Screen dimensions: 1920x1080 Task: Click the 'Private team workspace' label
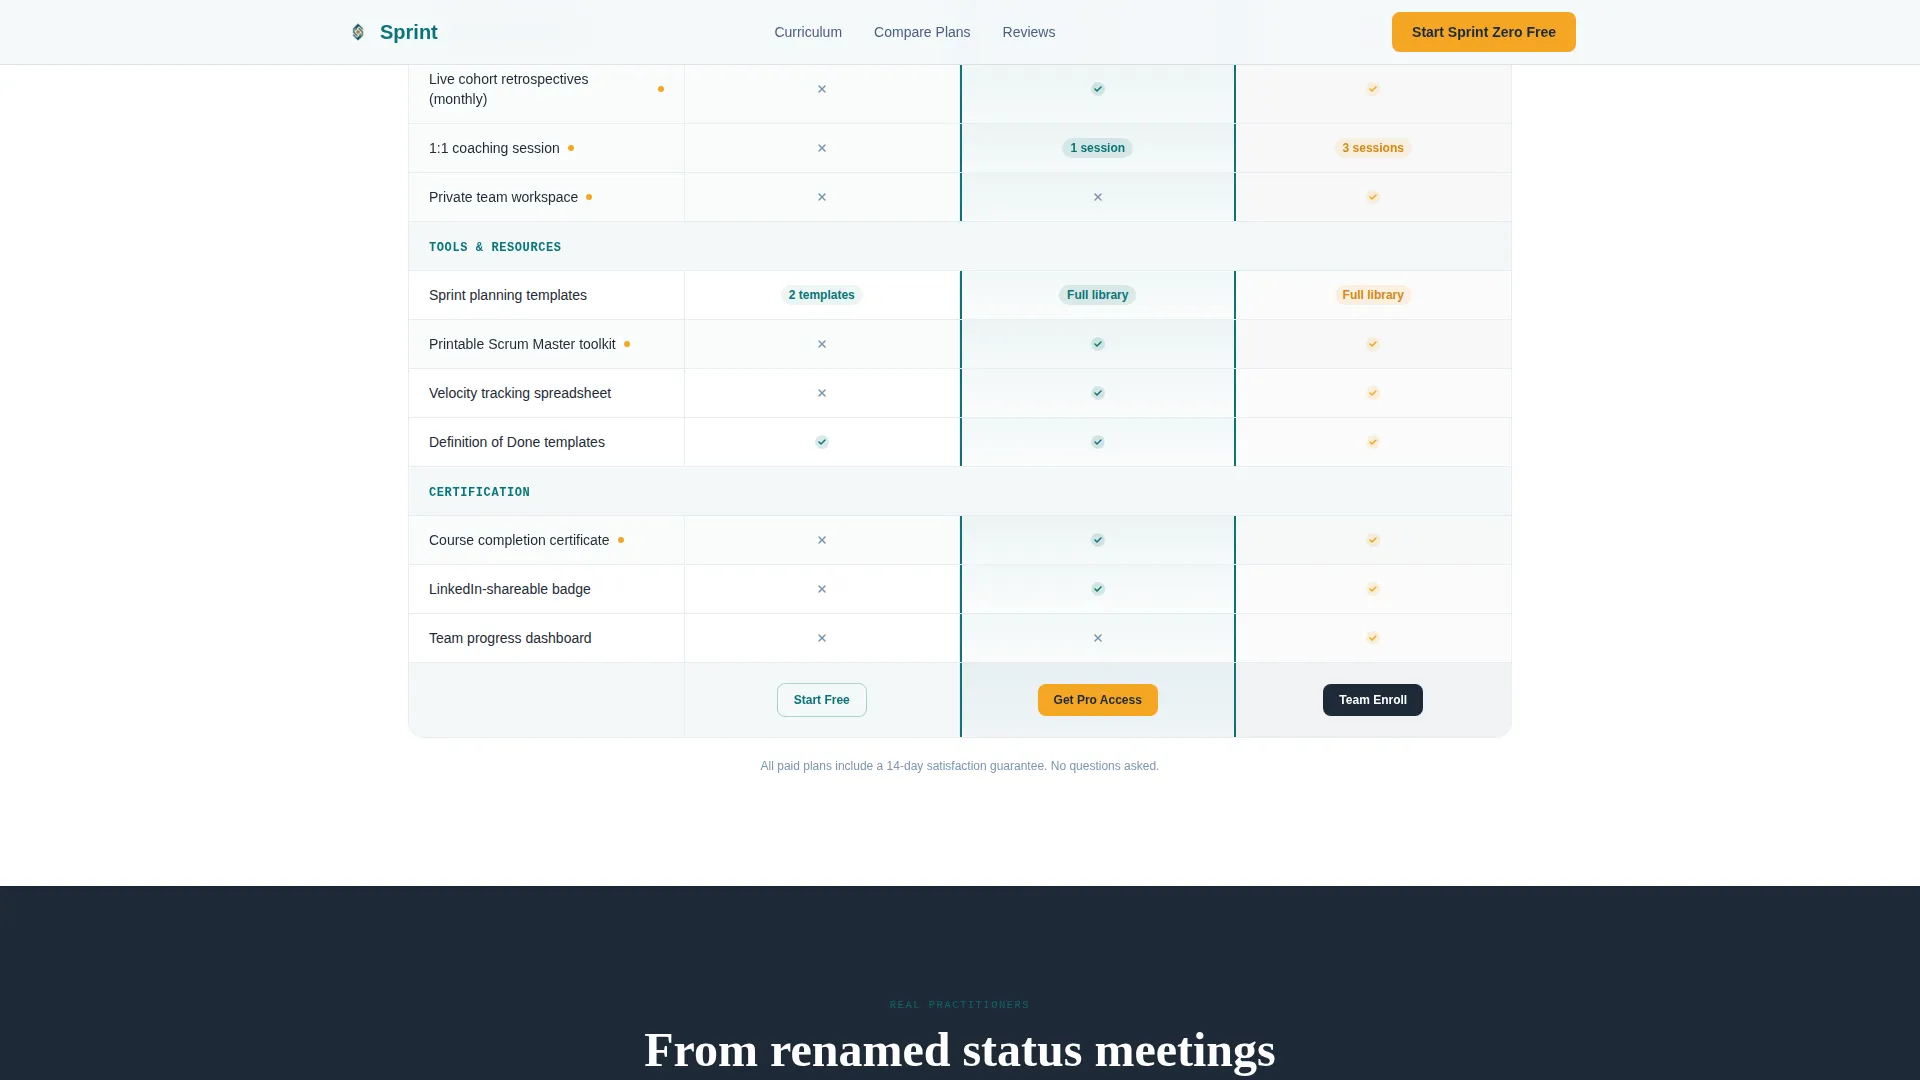pyautogui.click(x=503, y=197)
